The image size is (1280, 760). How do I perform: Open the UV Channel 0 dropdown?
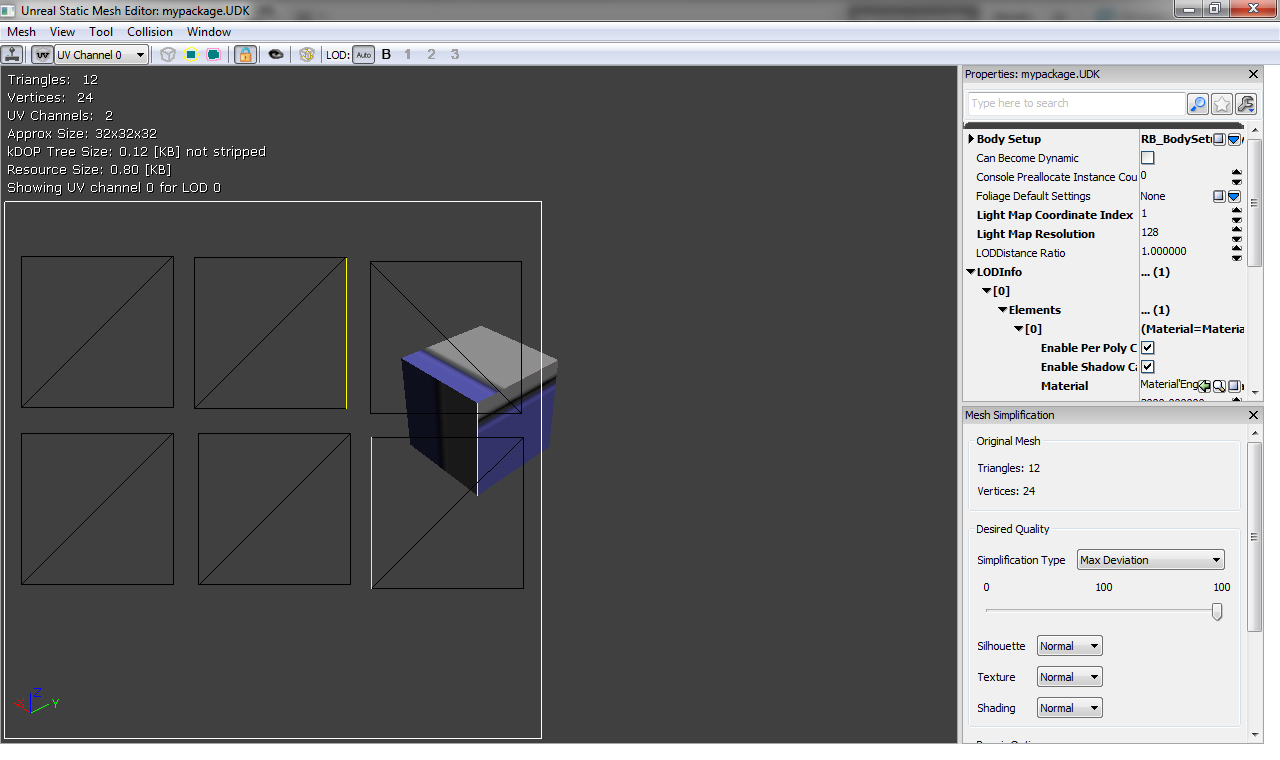pos(101,55)
